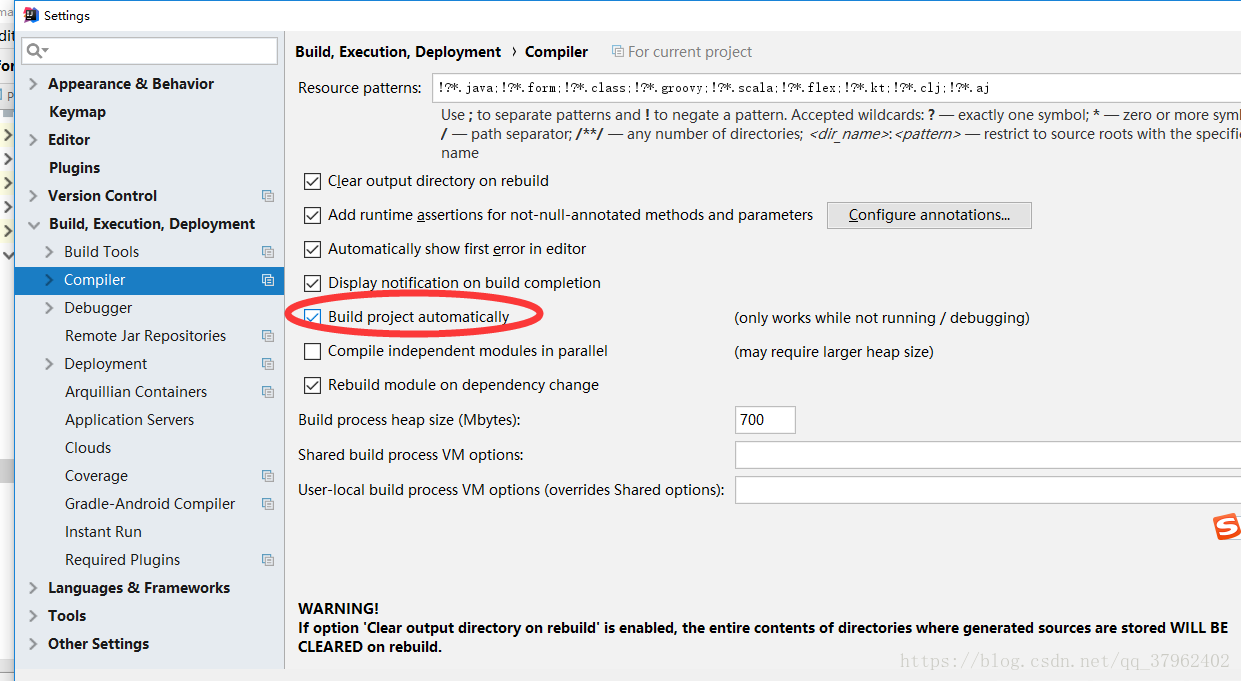Image resolution: width=1241 pixels, height=681 pixels.
Task: Click the project-level icon beside Coverage
Action: pyautogui.click(x=267, y=476)
